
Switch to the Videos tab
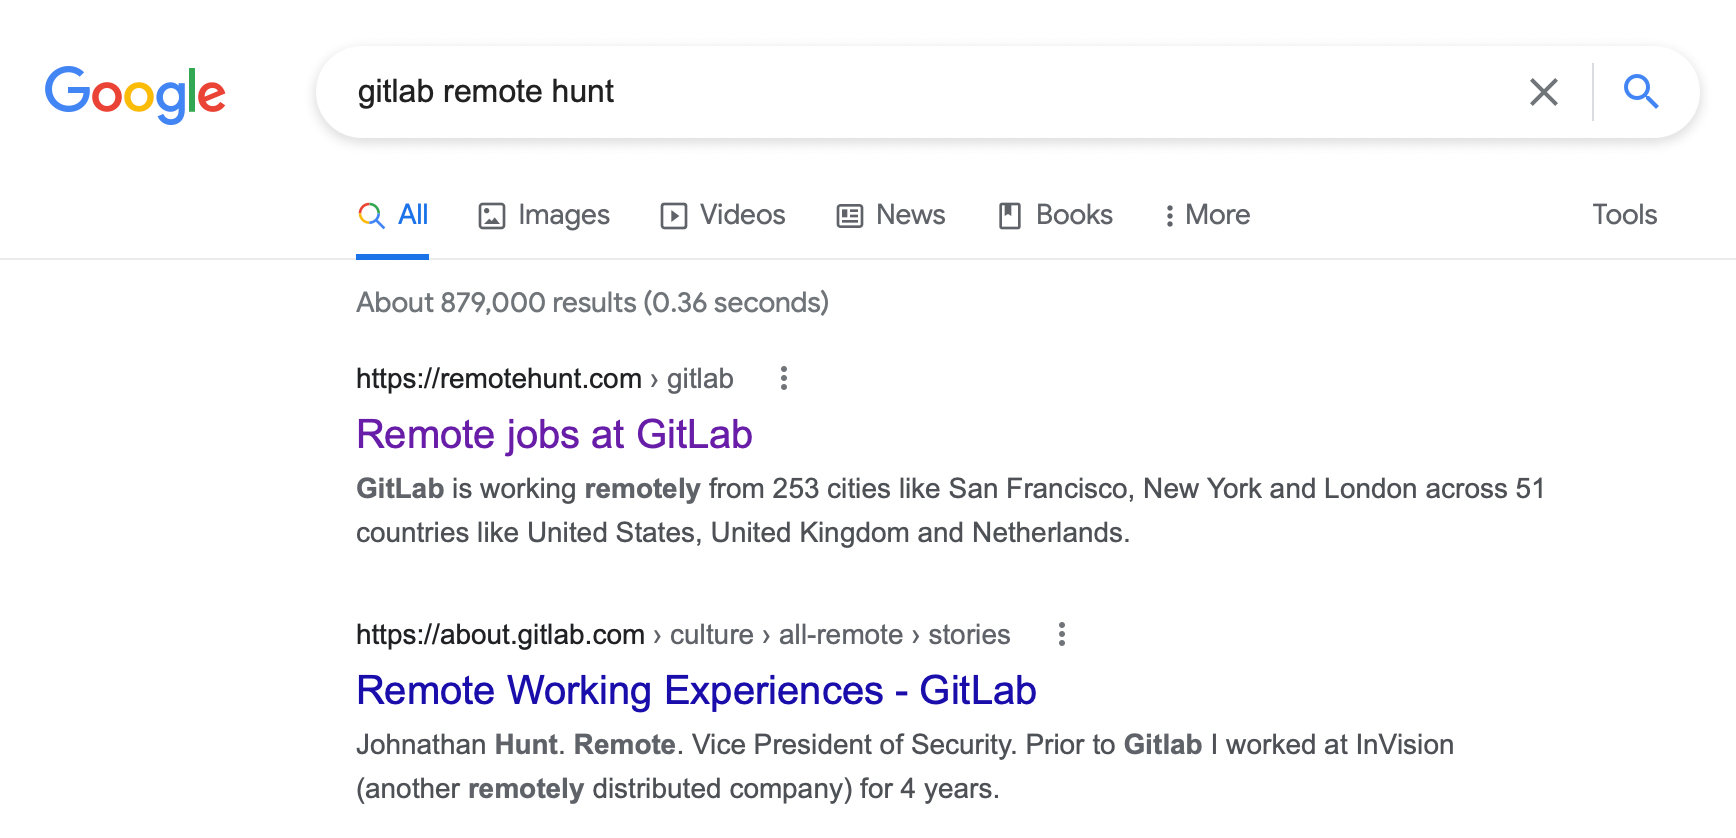click(x=723, y=215)
